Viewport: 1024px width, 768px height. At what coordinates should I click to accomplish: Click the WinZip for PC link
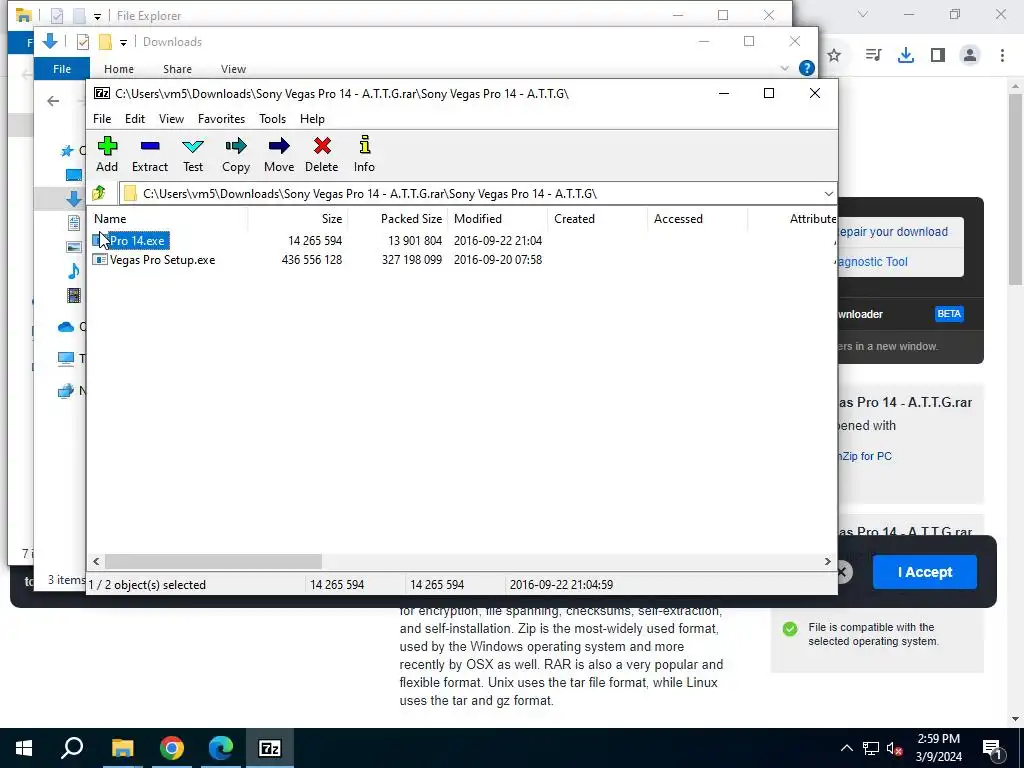865,456
